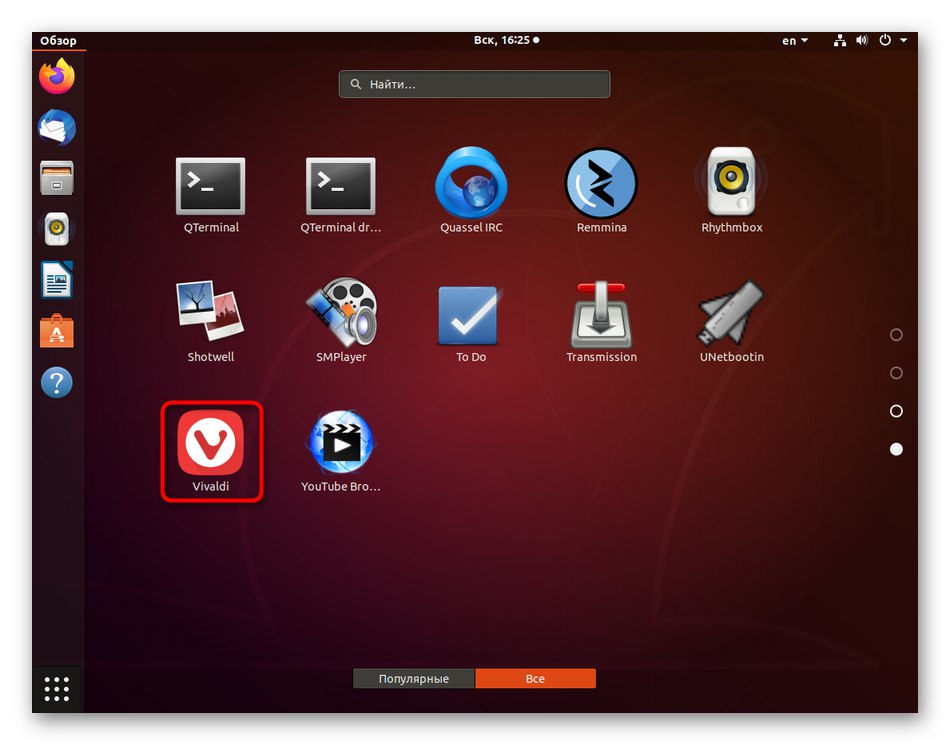Open Ubuntu Software in the dock
Screen dimensions: 950x745
(x=56, y=331)
